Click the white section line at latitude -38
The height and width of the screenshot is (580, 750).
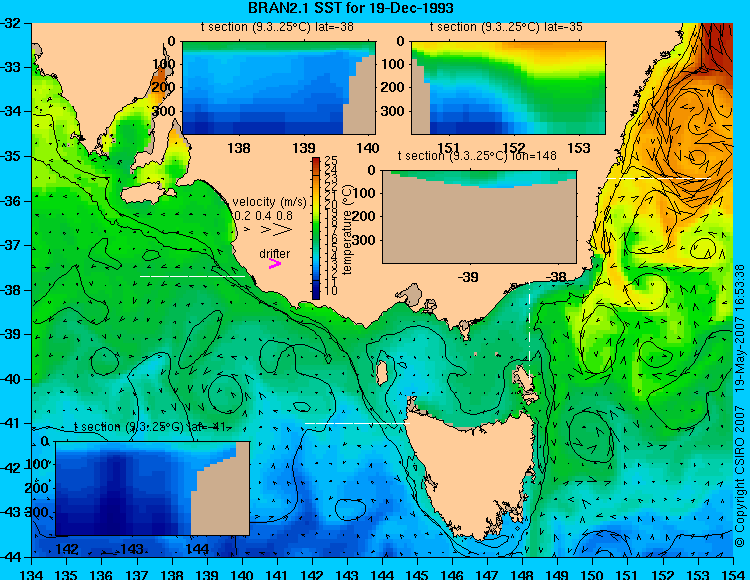[192, 276]
